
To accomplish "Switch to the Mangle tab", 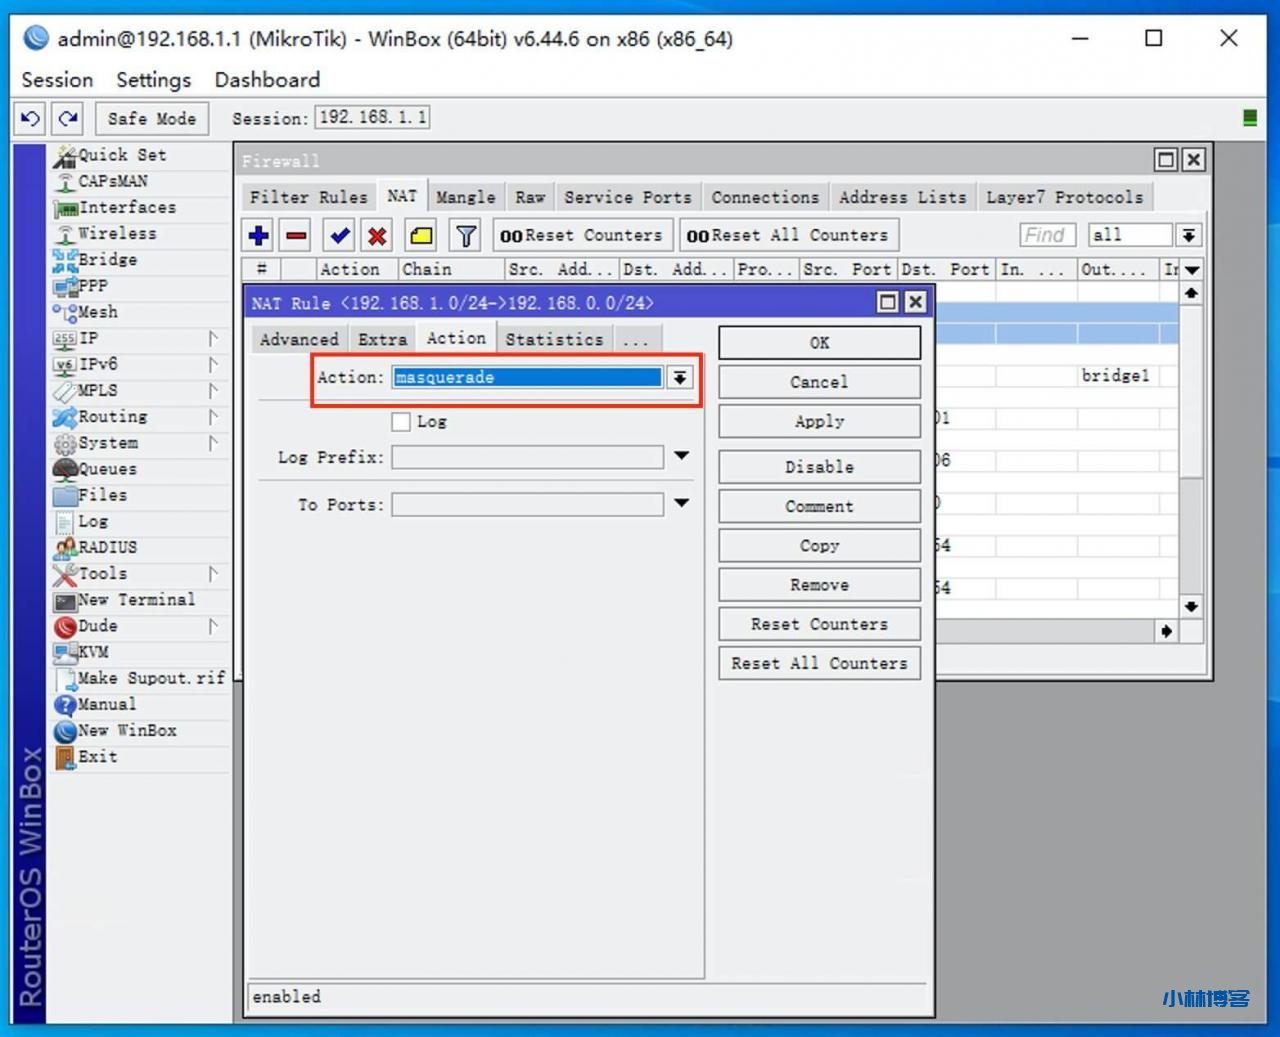I will [465, 197].
